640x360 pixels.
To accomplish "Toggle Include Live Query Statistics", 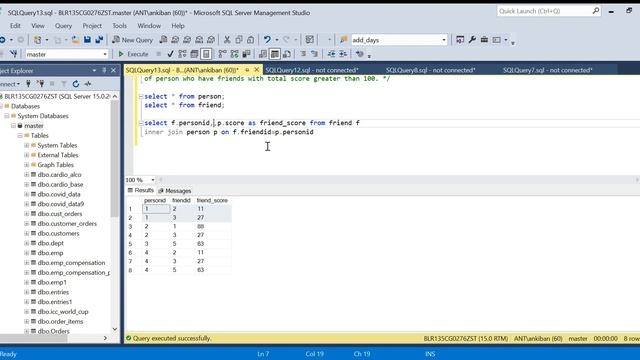I will tap(235, 54).
